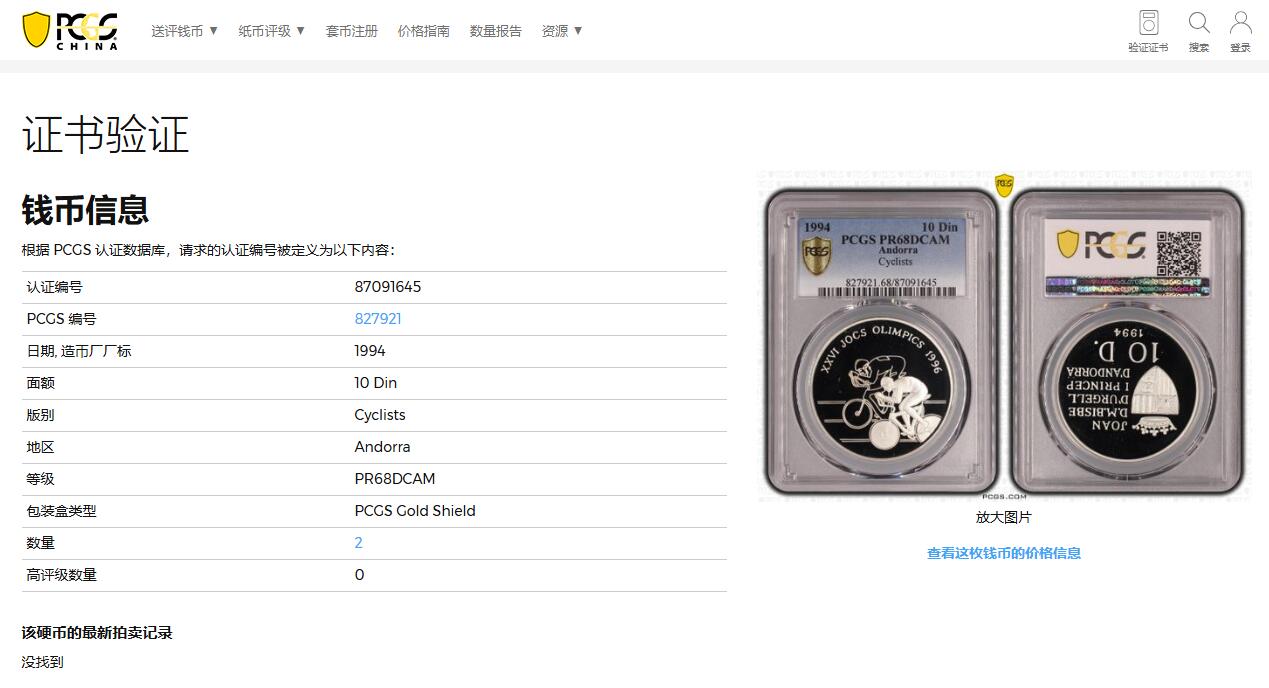
Task: Click the PCGS China logo
Action: click(x=70, y=30)
